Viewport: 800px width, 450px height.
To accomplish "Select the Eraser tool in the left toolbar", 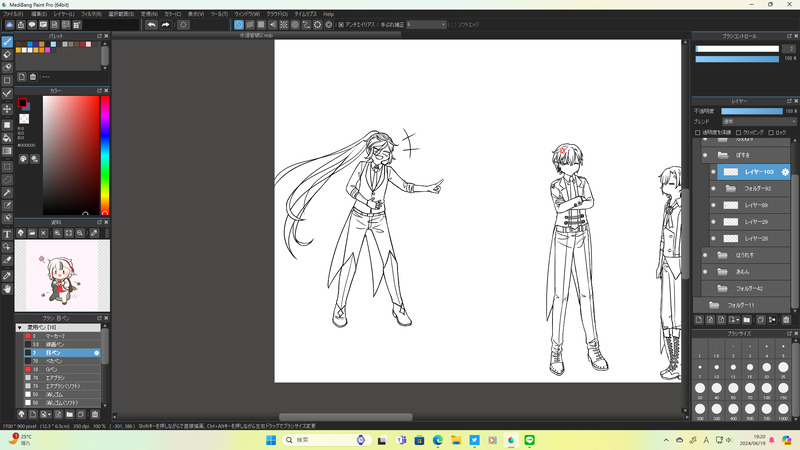I will pyautogui.click(x=7, y=55).
